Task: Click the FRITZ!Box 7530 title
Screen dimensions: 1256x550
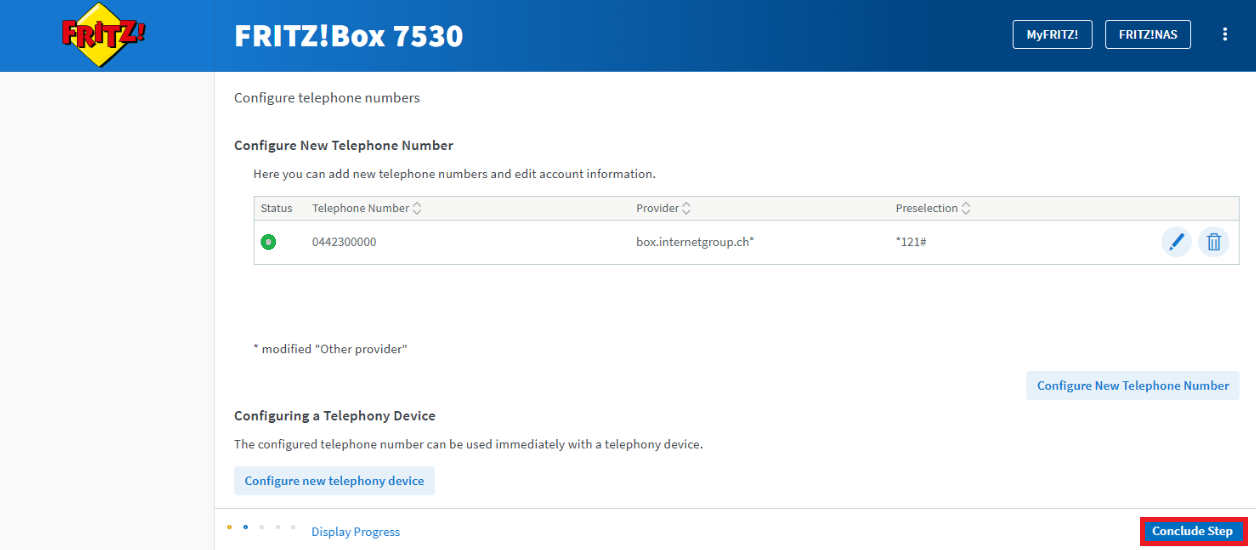Action: 349,36
